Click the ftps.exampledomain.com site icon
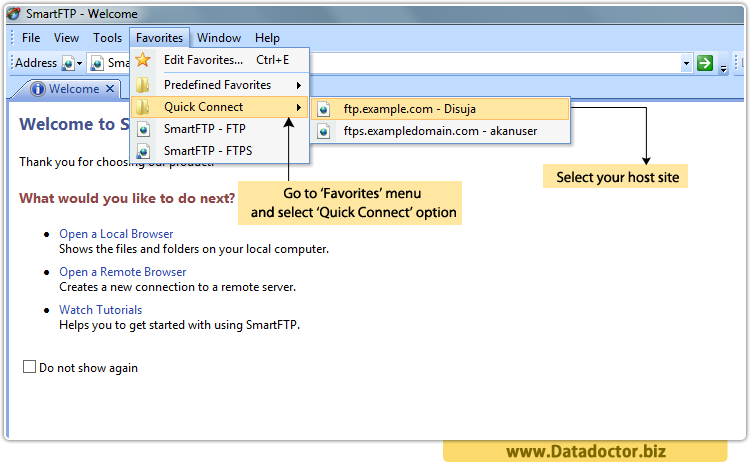This screenshot has width=750, height=462. click(323, 131)
